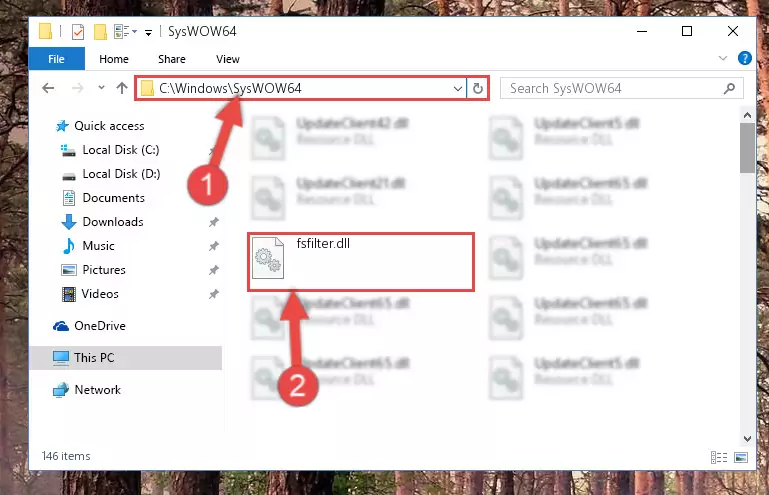
Task: Click the vertical scrollbar thumb
Action: [x=747, y=148]
